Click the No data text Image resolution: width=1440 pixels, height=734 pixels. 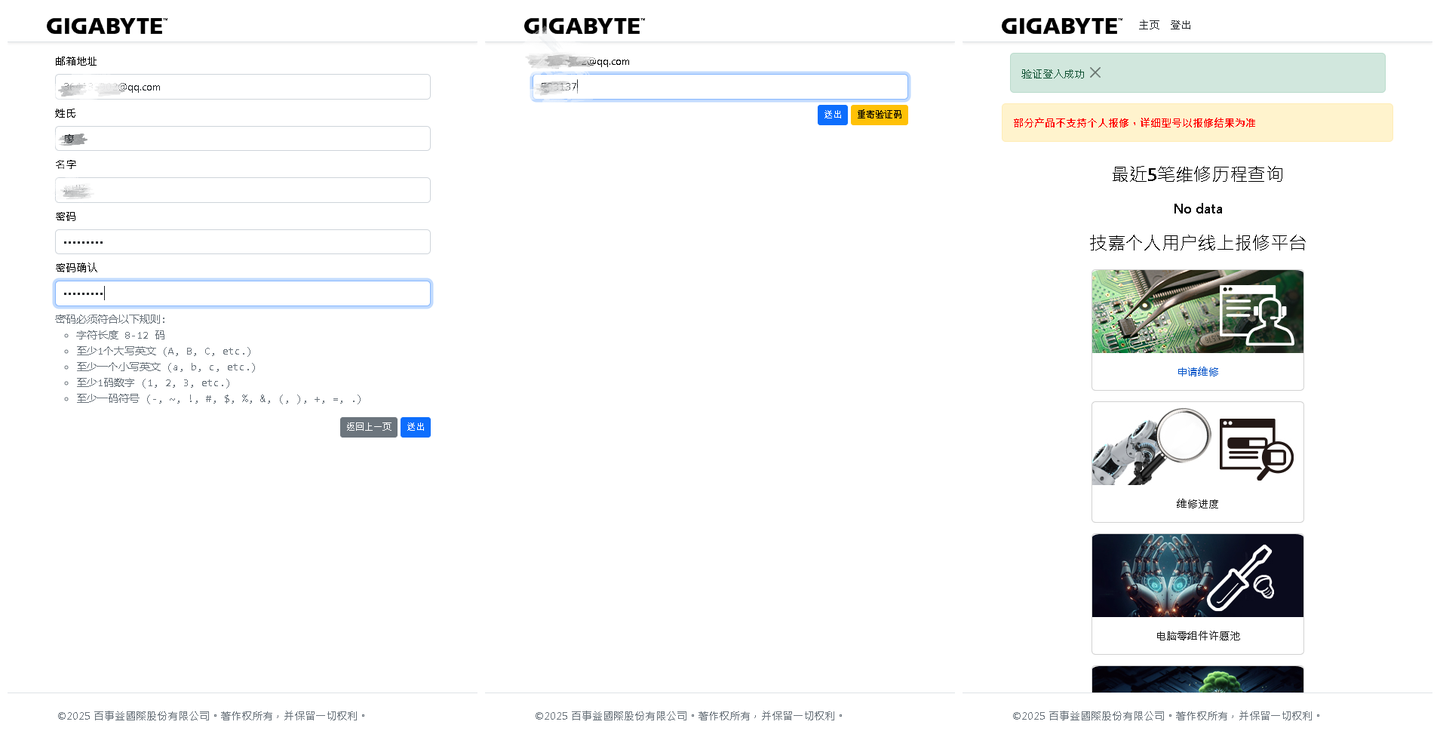(1198, 209)
